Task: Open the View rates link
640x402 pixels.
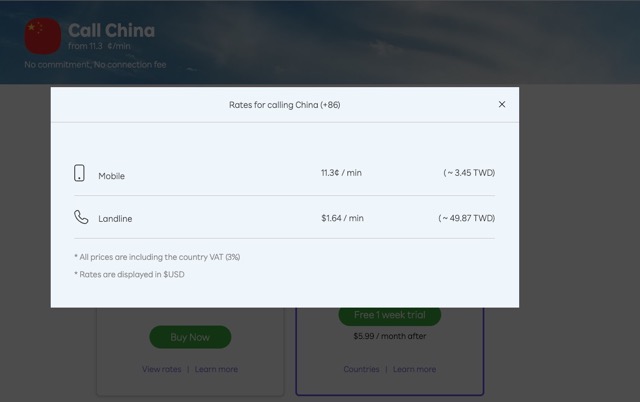Action: (162, 369)
